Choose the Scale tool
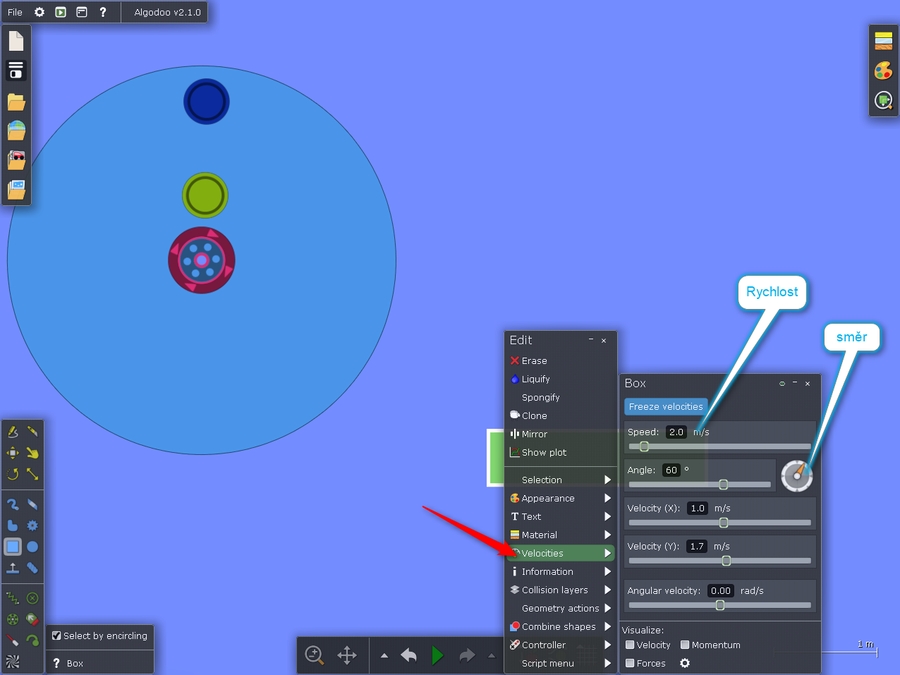This screenshot has height=675, width=900. pos(32,474)
